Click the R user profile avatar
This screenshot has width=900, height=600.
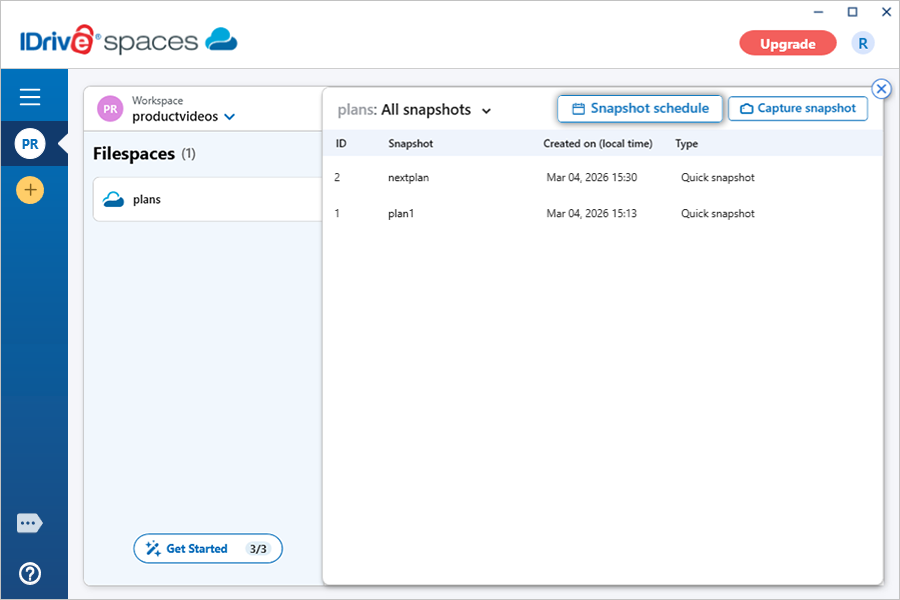pyautogui.click(x=863, y=43)
